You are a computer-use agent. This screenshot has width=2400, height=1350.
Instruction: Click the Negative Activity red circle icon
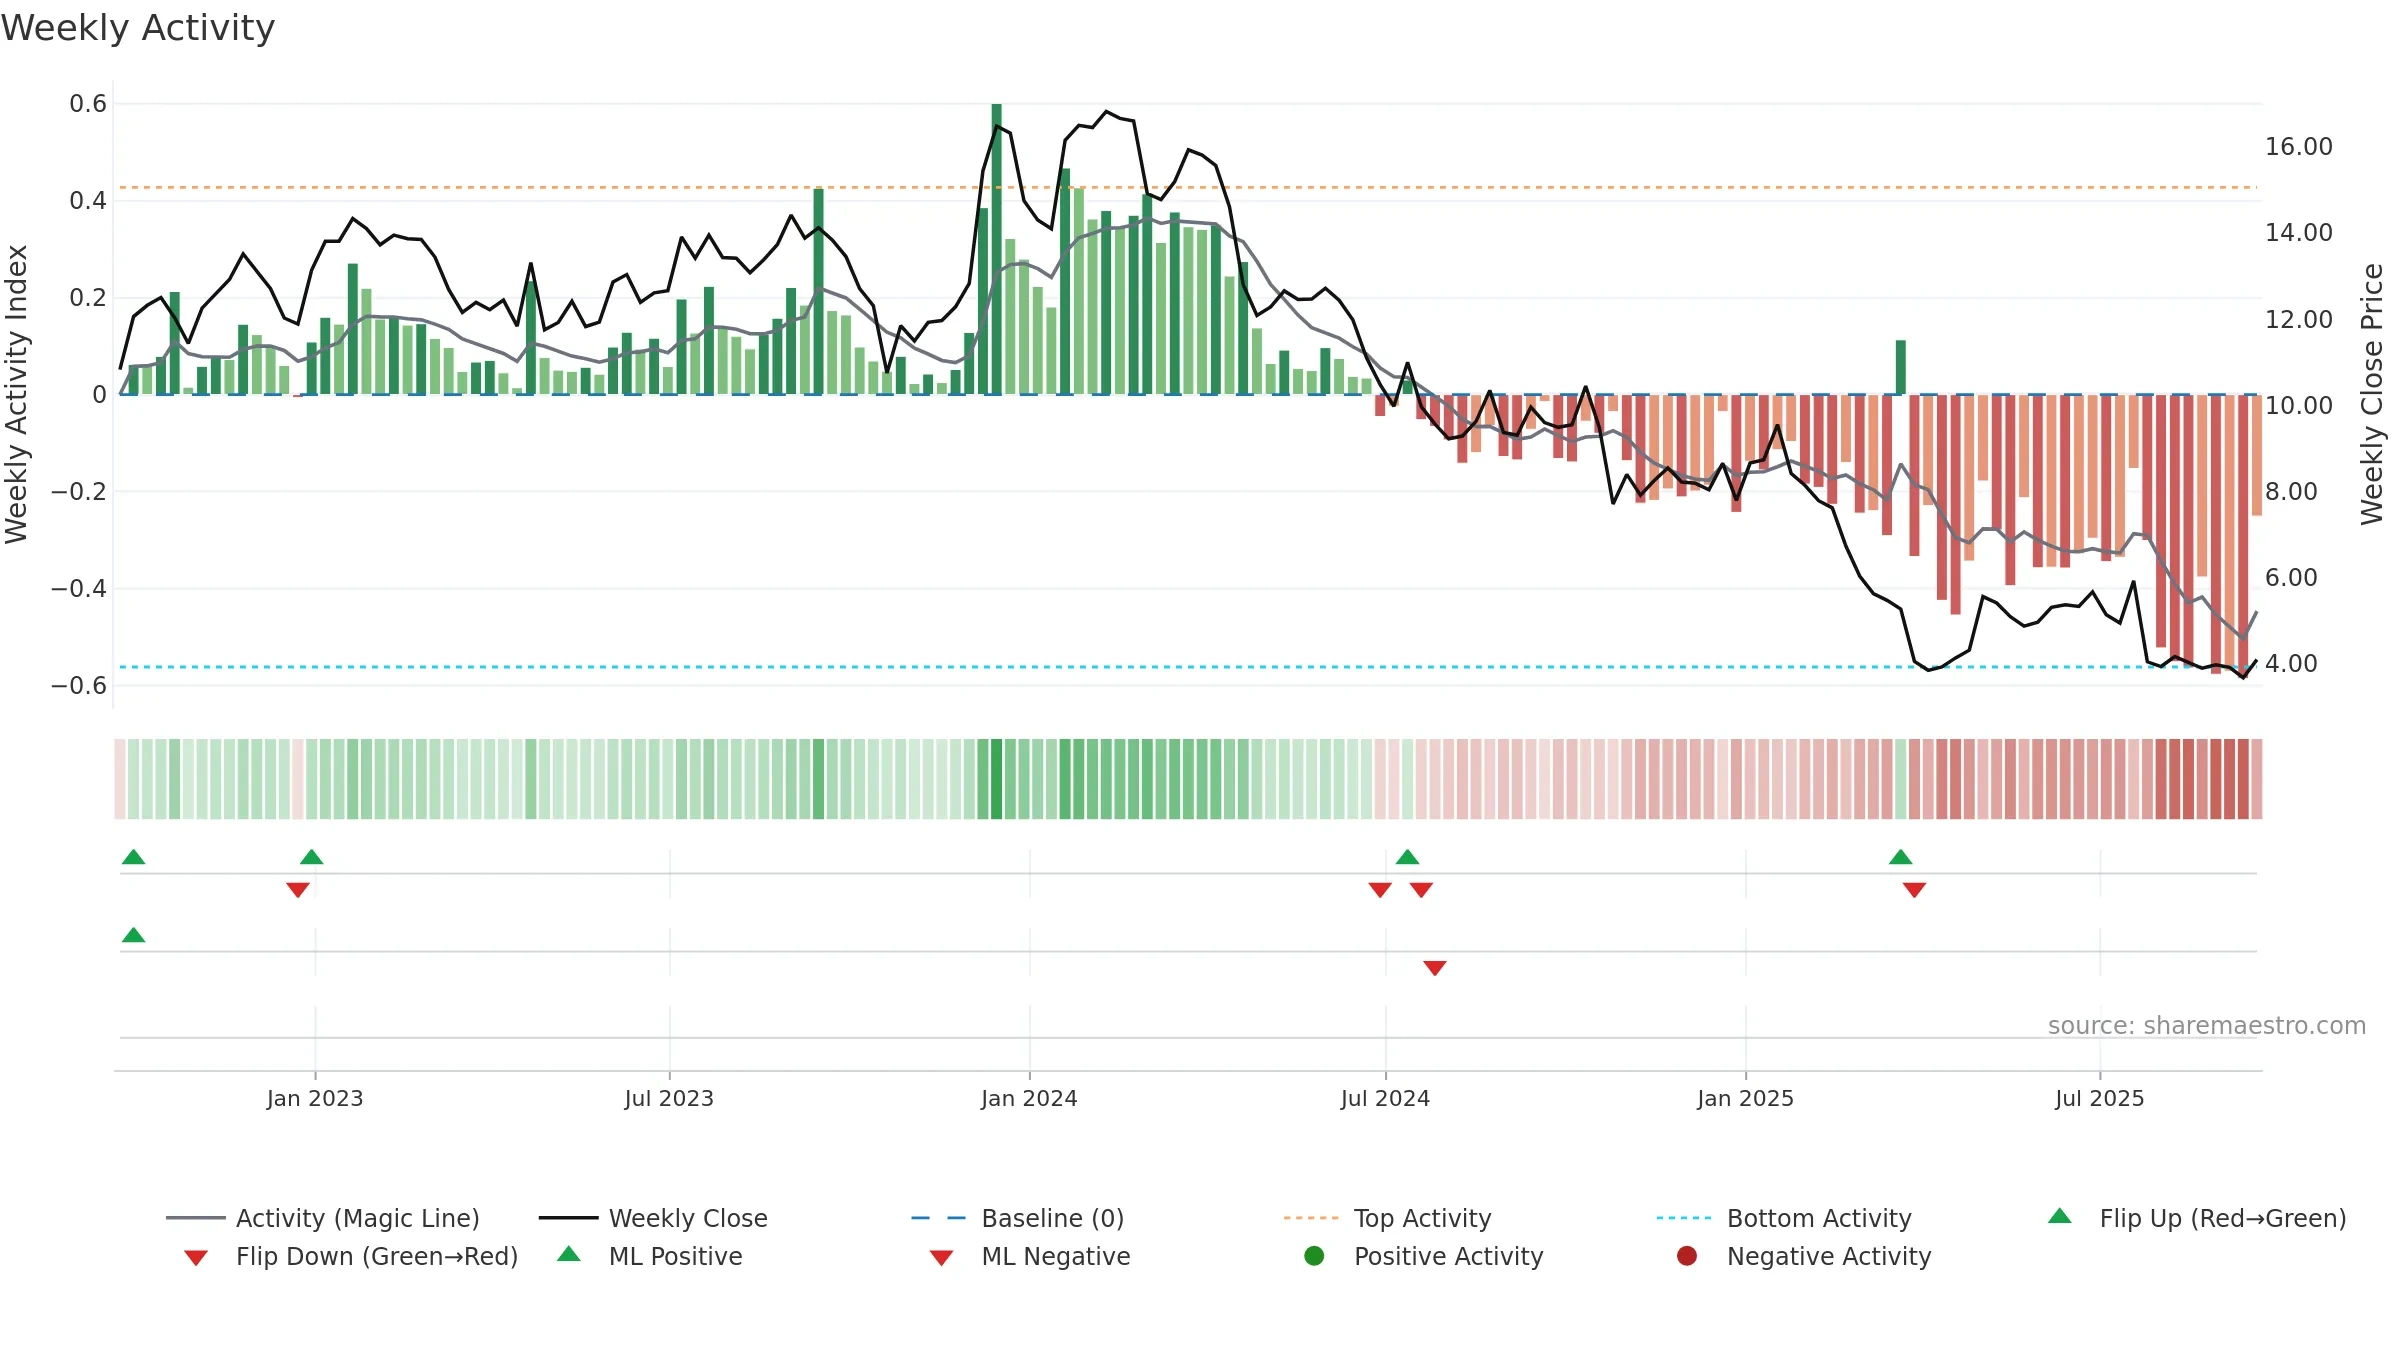click(x=1687, y=1256)
